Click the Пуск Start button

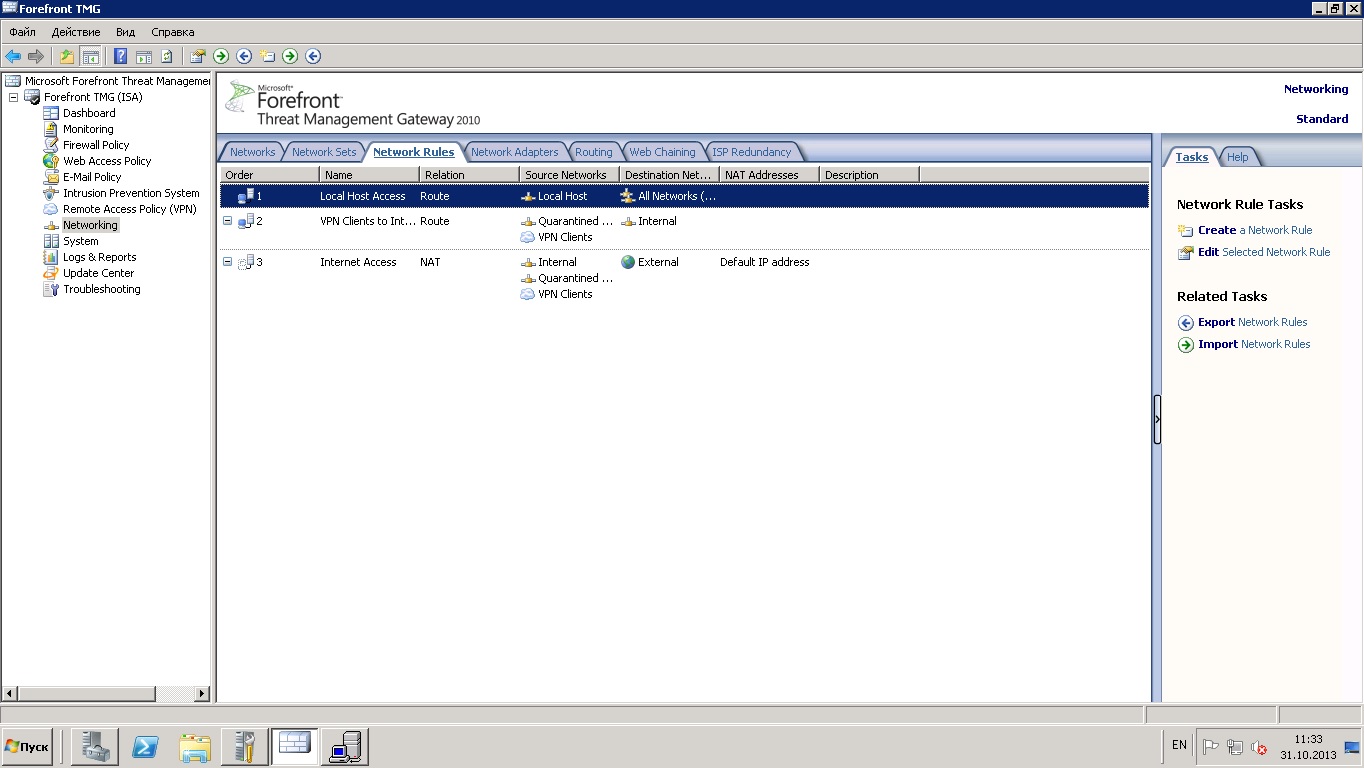[x=27, y=747]
